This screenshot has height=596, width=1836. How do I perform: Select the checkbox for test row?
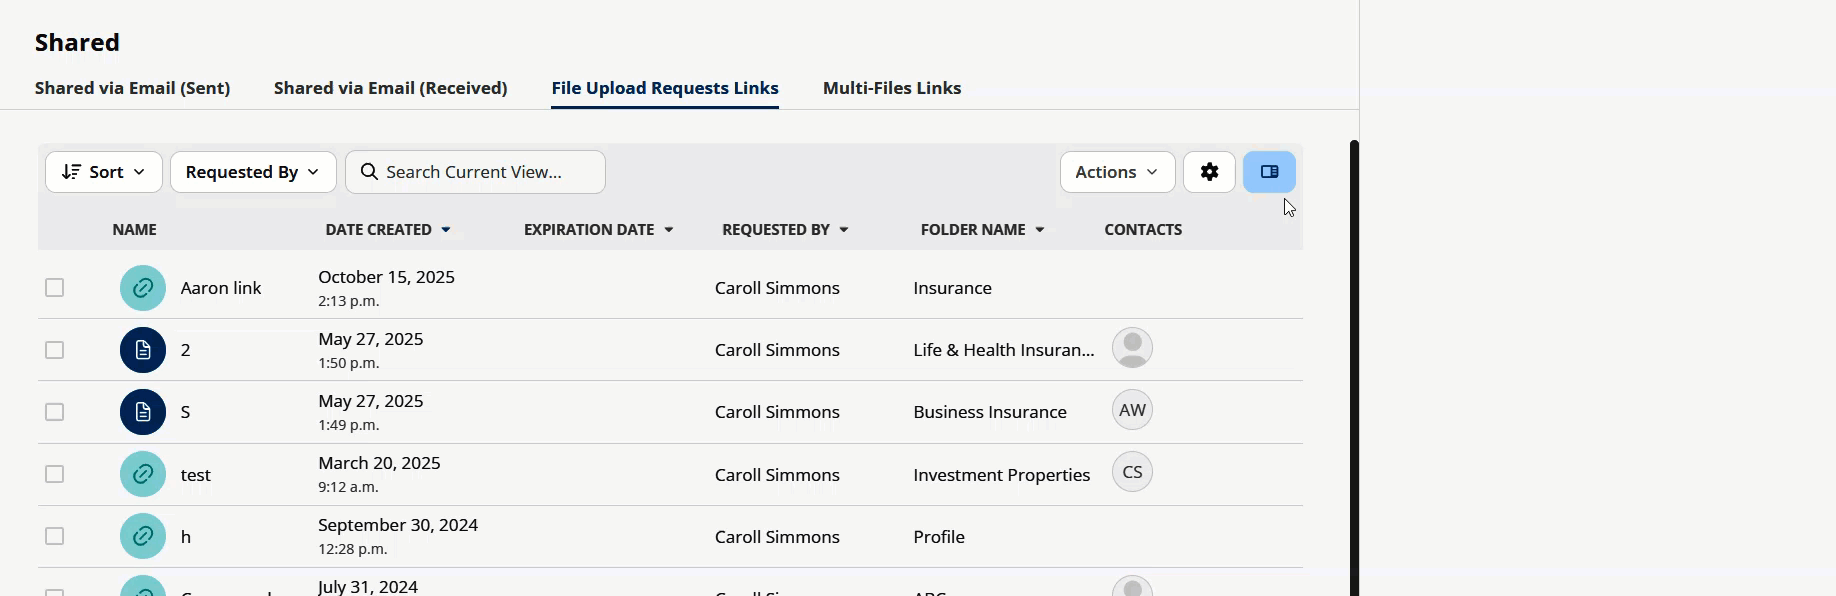coord(55,474)
